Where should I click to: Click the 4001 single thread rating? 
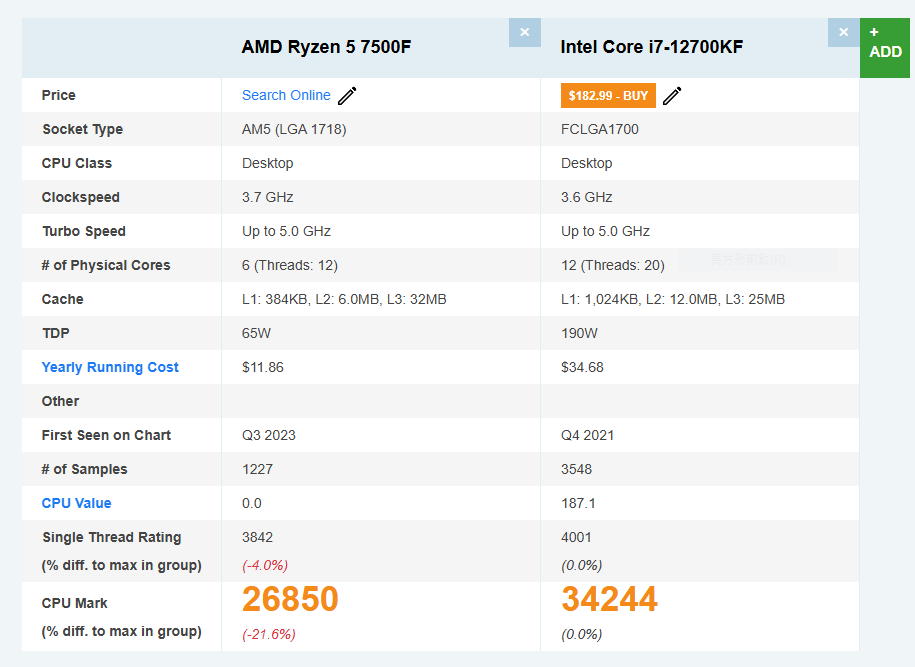576,537
